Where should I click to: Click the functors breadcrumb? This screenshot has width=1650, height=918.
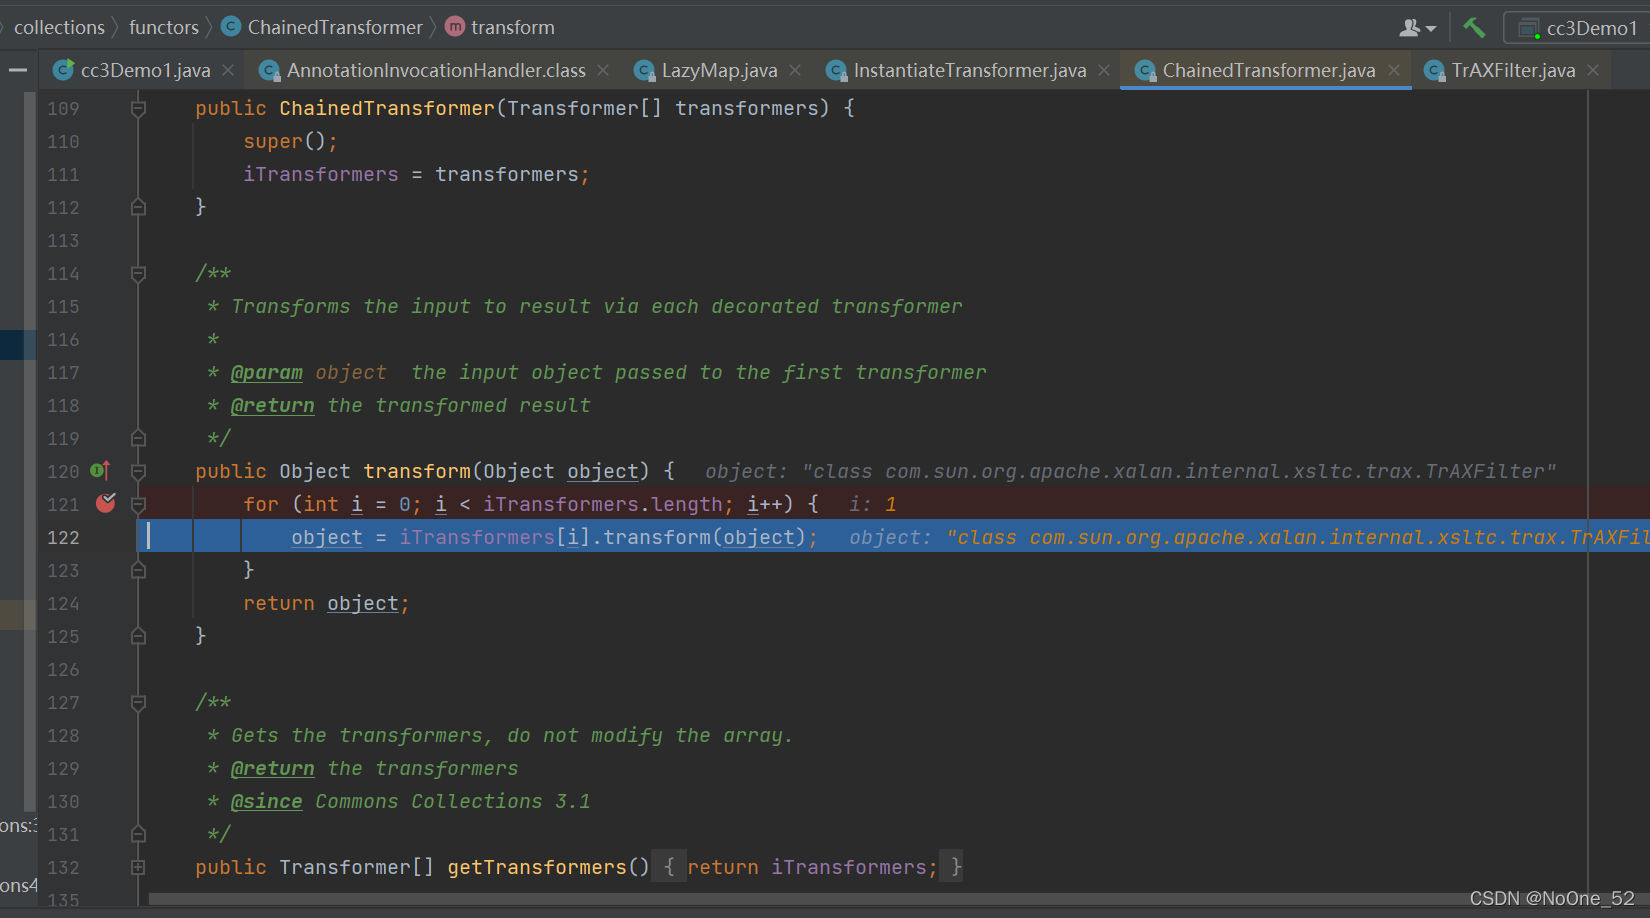[x=164, y=27]
